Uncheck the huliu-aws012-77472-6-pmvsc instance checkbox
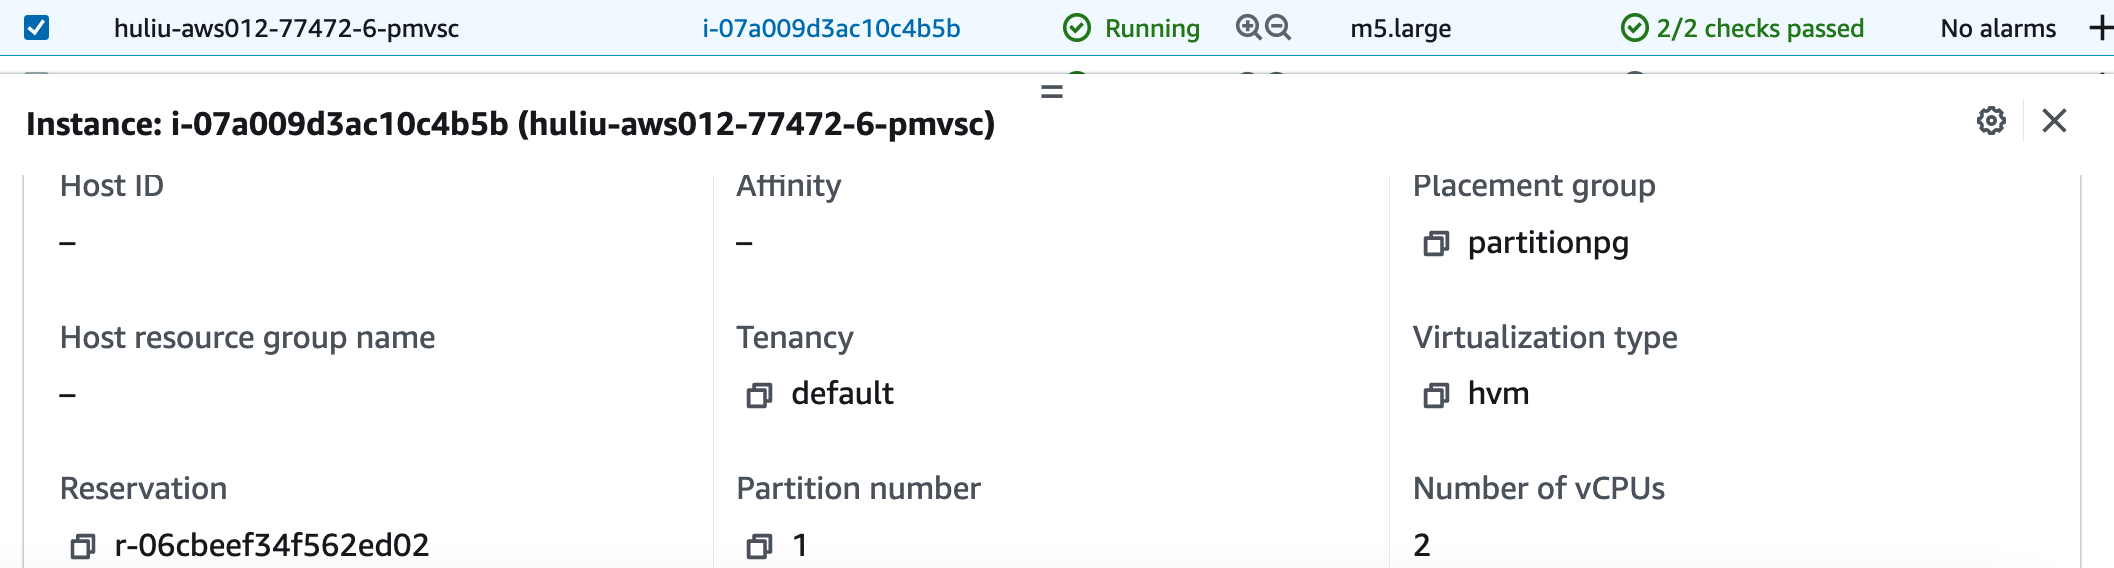The width and height of the screenshot is (2114, 568). click(36, 28)
